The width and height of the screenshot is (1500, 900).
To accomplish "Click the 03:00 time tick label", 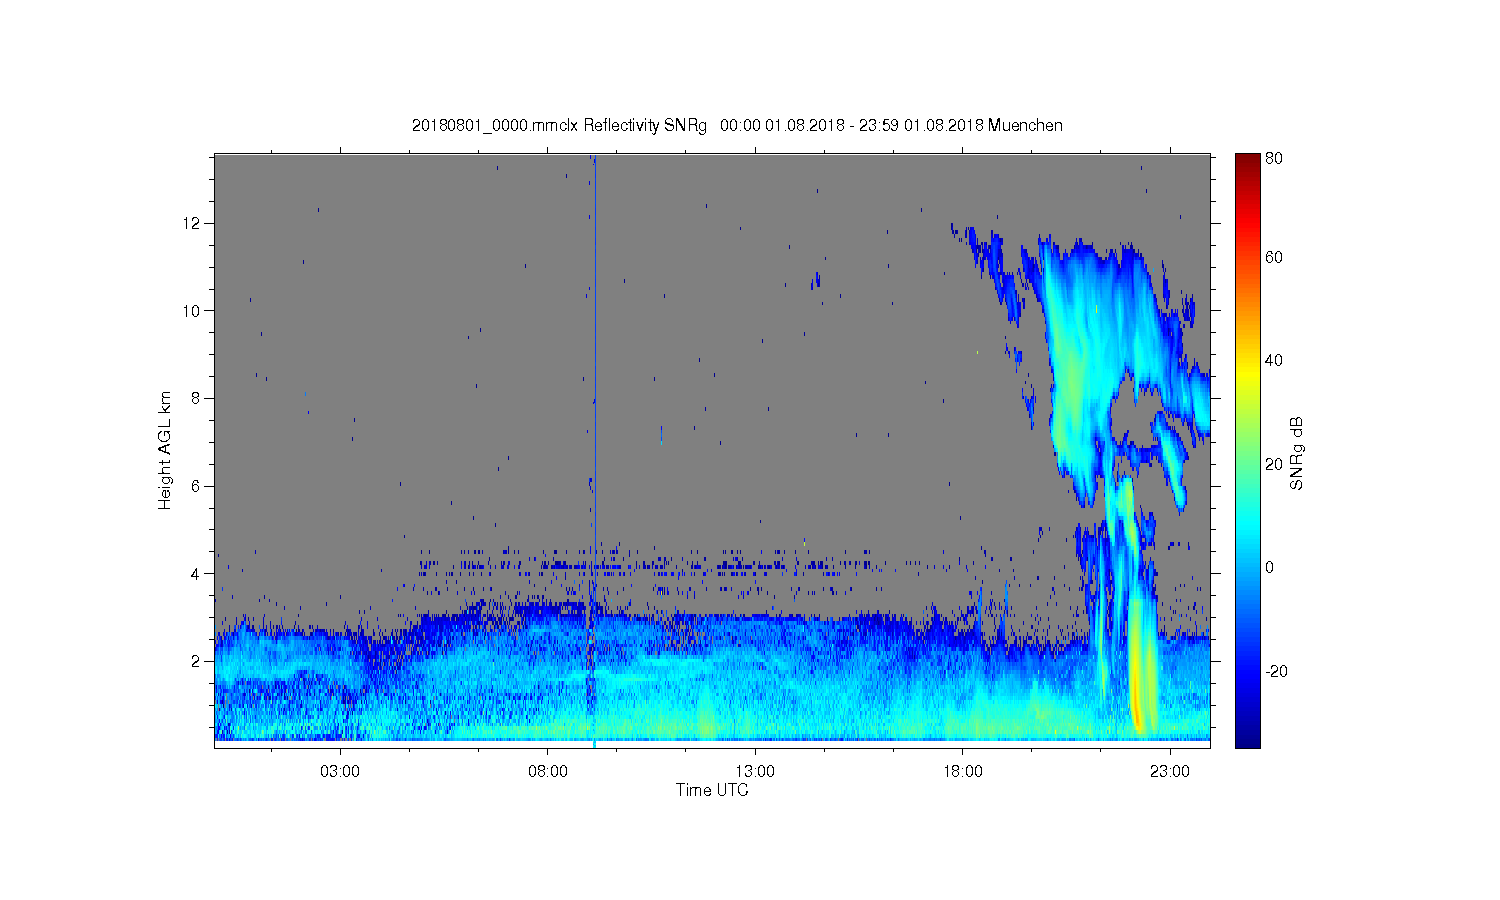I will [x=340, y=772].
